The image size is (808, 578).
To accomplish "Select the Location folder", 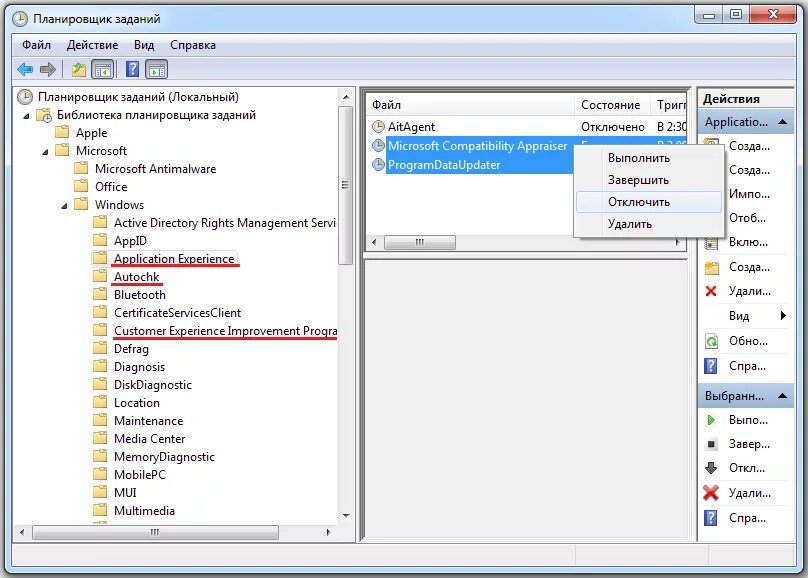I will pyautogui.click(x=137, y=403).
